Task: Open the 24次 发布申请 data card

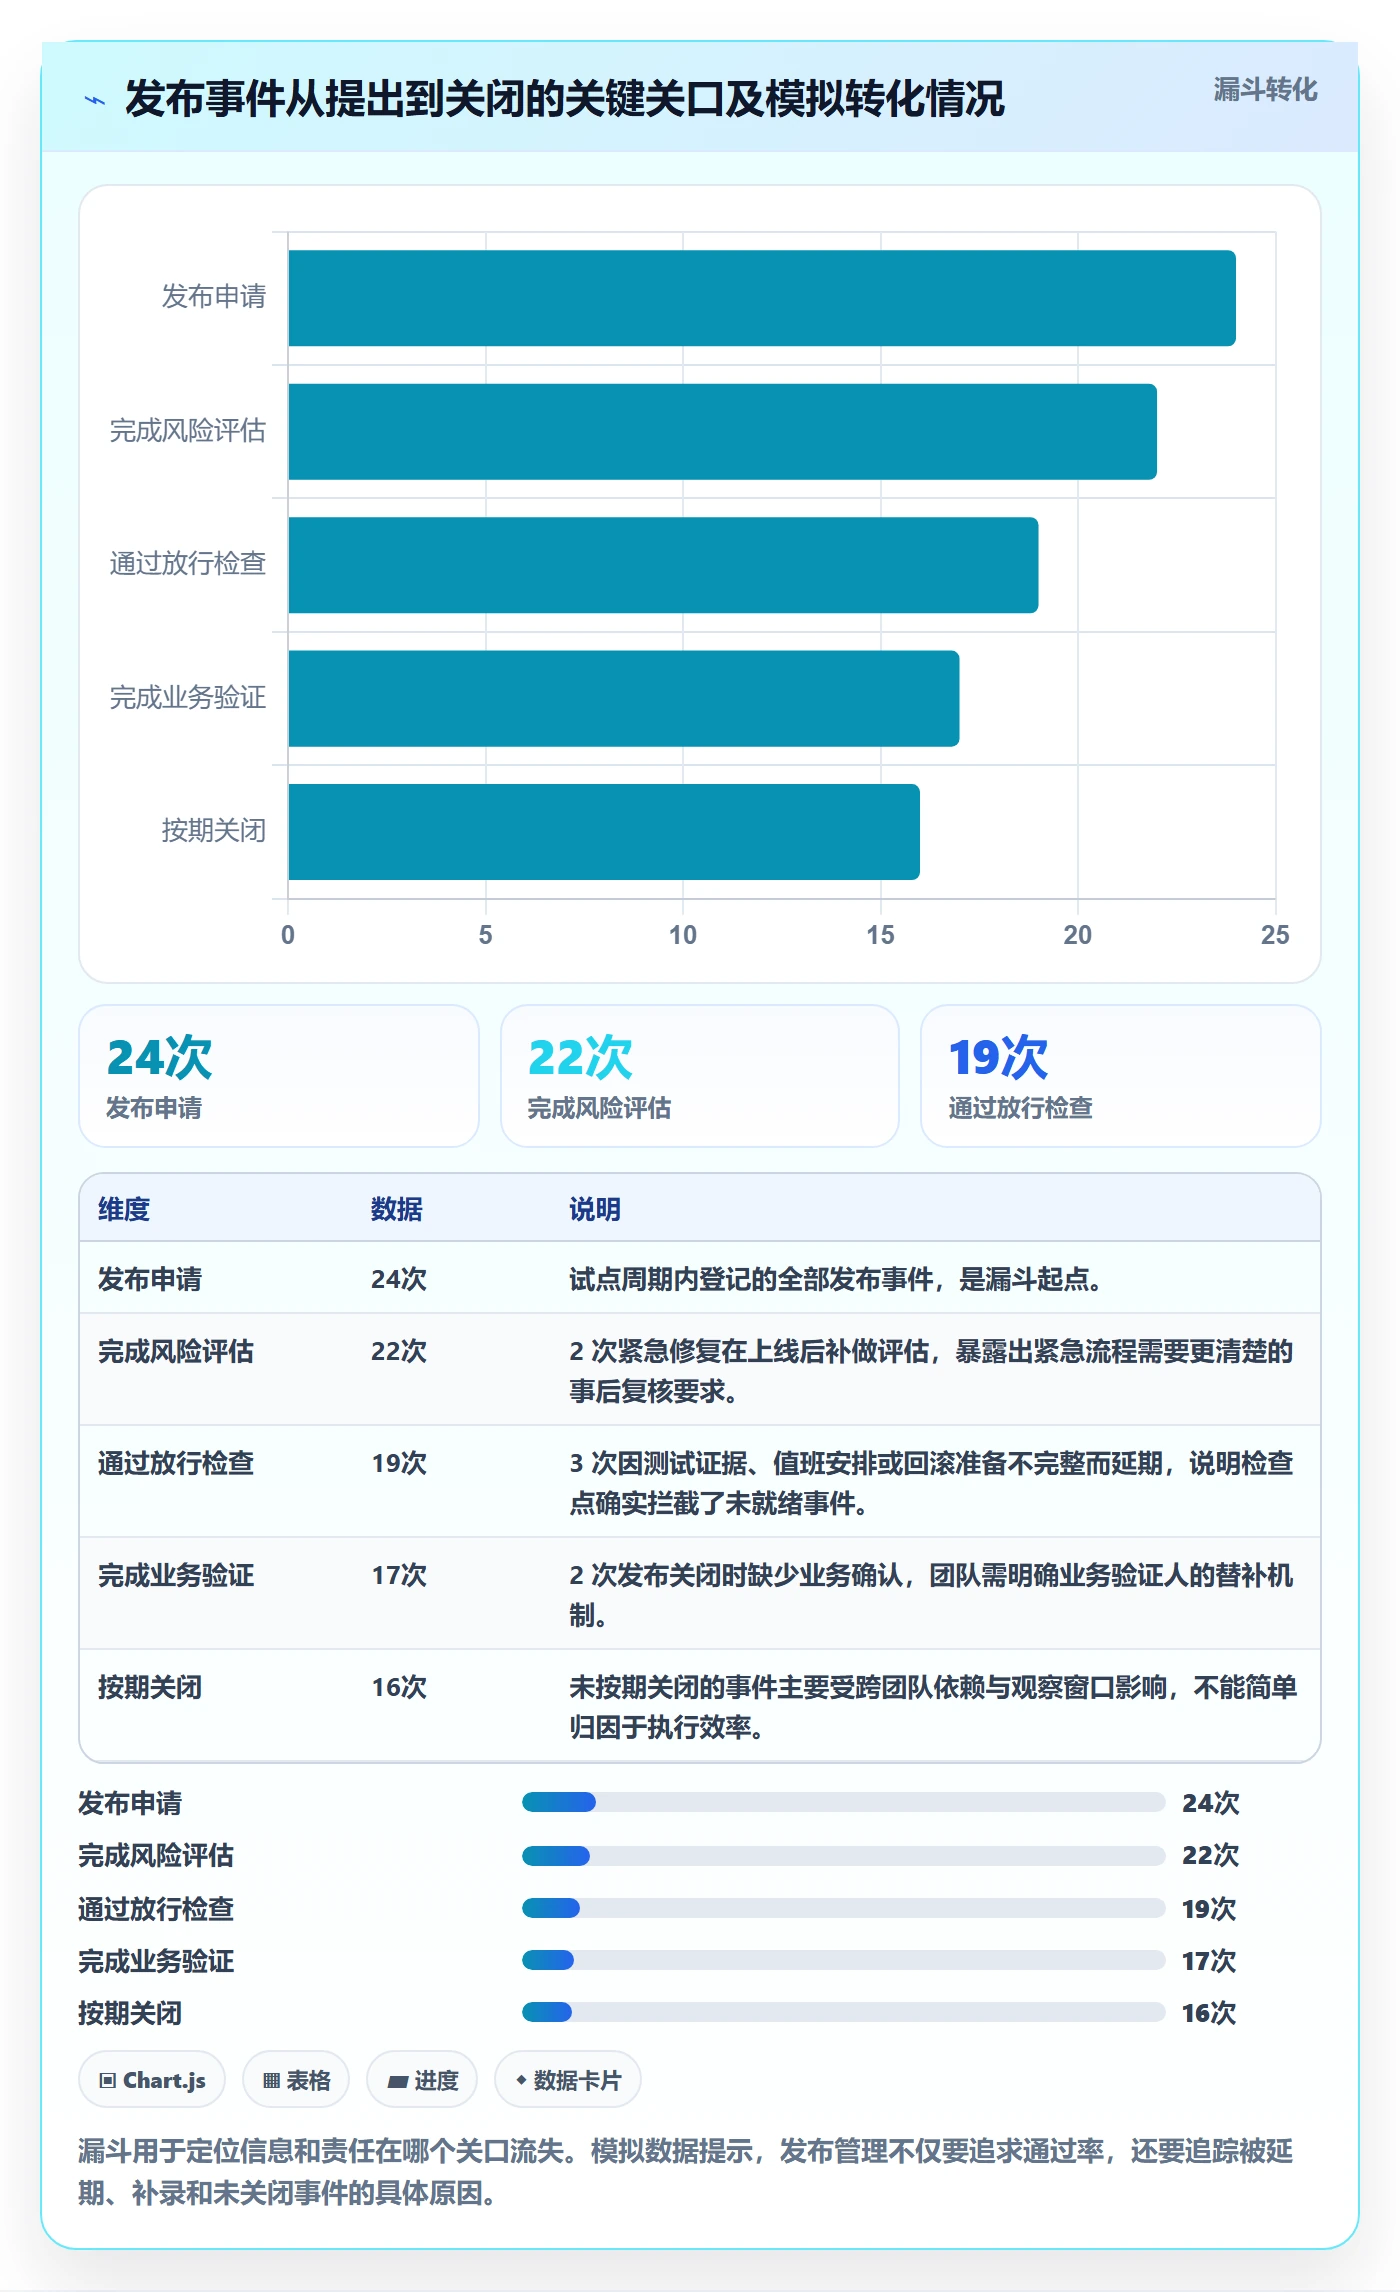Action: pos(279,1076)
